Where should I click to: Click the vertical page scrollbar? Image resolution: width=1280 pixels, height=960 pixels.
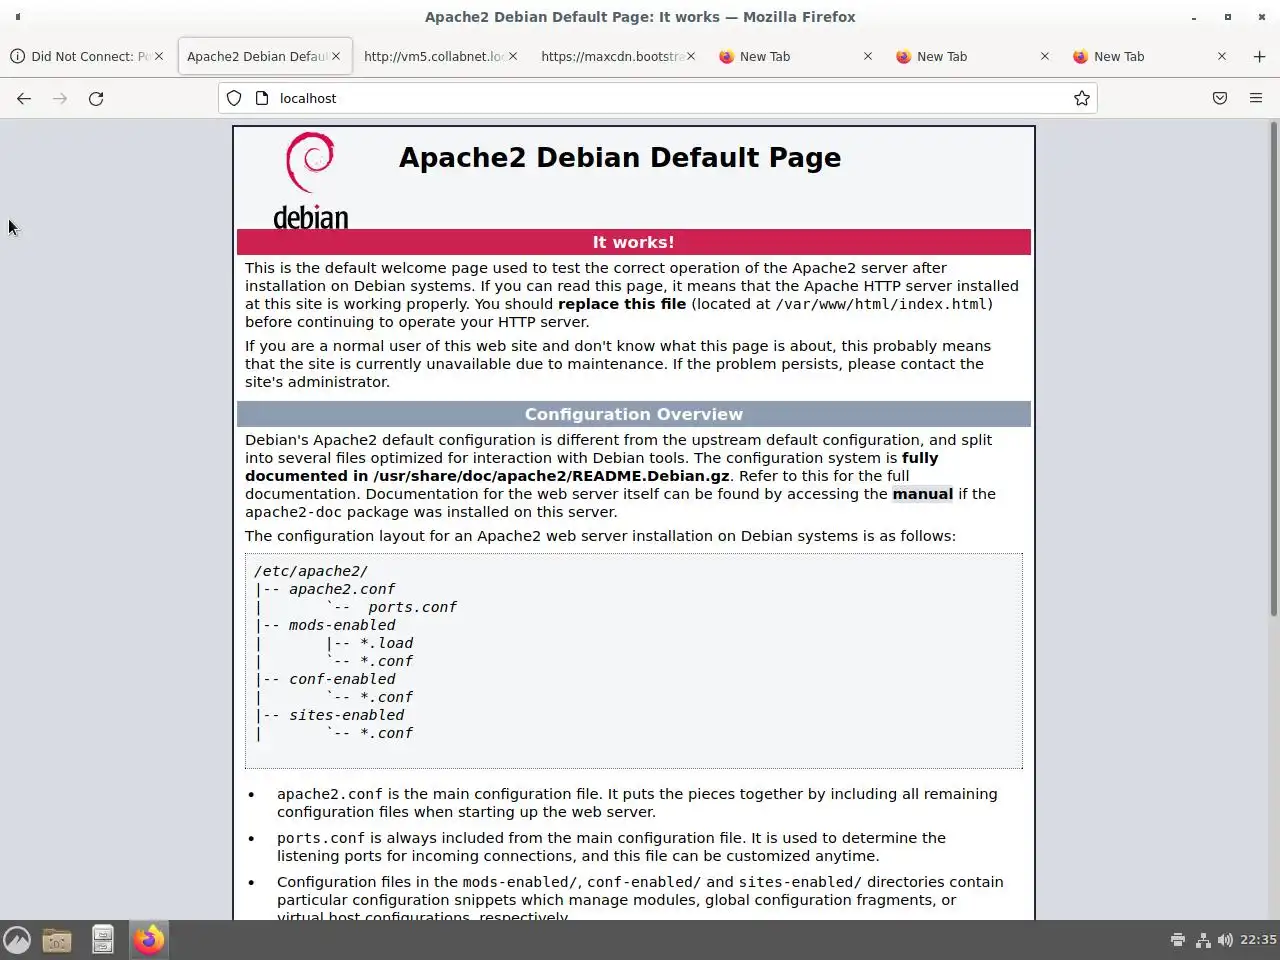click(x=1274, y=368)
